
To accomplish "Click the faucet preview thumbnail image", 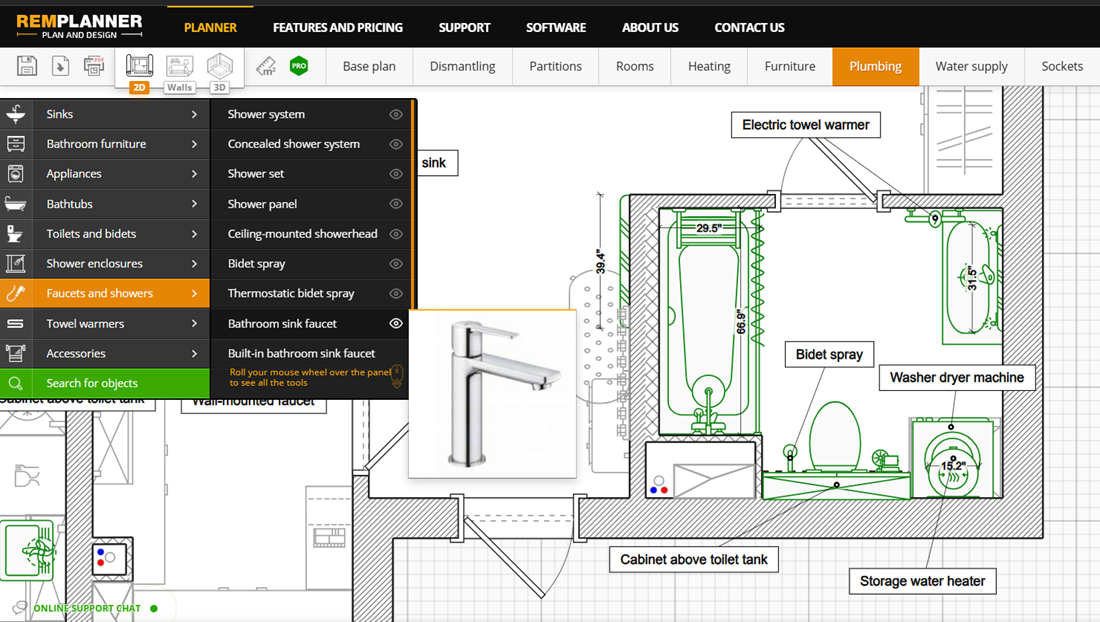I will pos(492,394).
